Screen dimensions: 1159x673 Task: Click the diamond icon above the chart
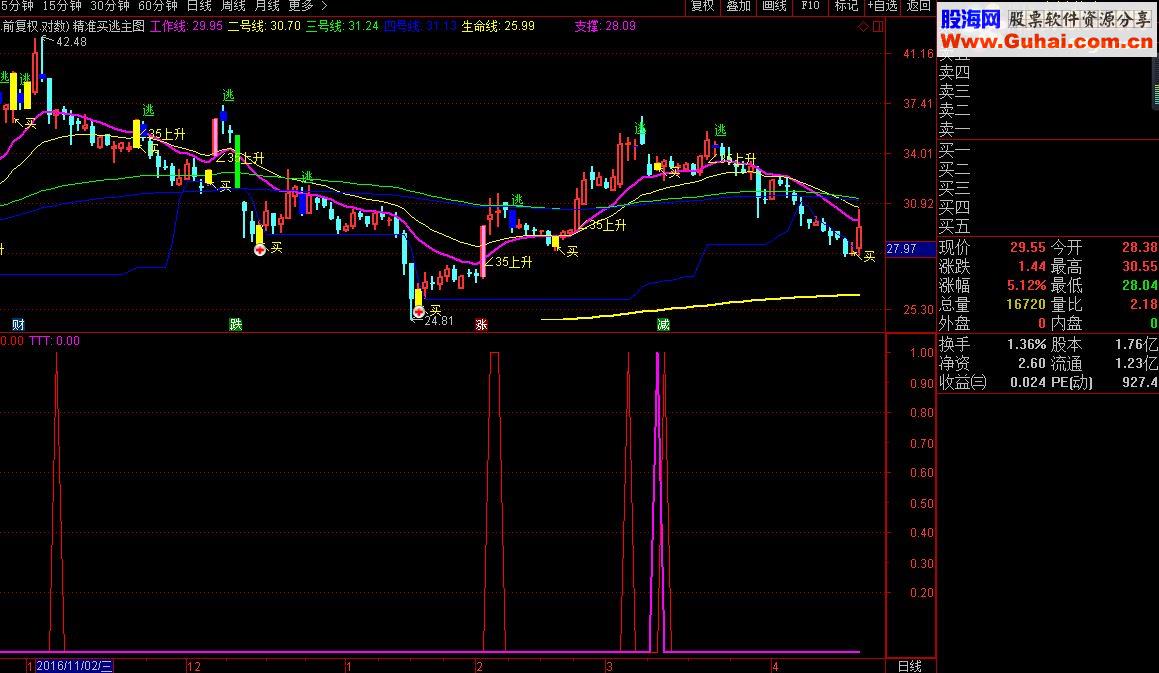pyautogui.click(x=863, y=27)
